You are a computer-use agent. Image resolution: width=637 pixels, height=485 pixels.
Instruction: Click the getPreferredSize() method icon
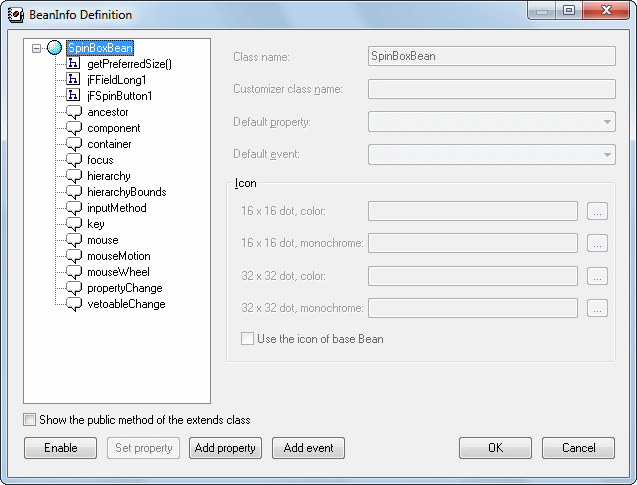74,64
